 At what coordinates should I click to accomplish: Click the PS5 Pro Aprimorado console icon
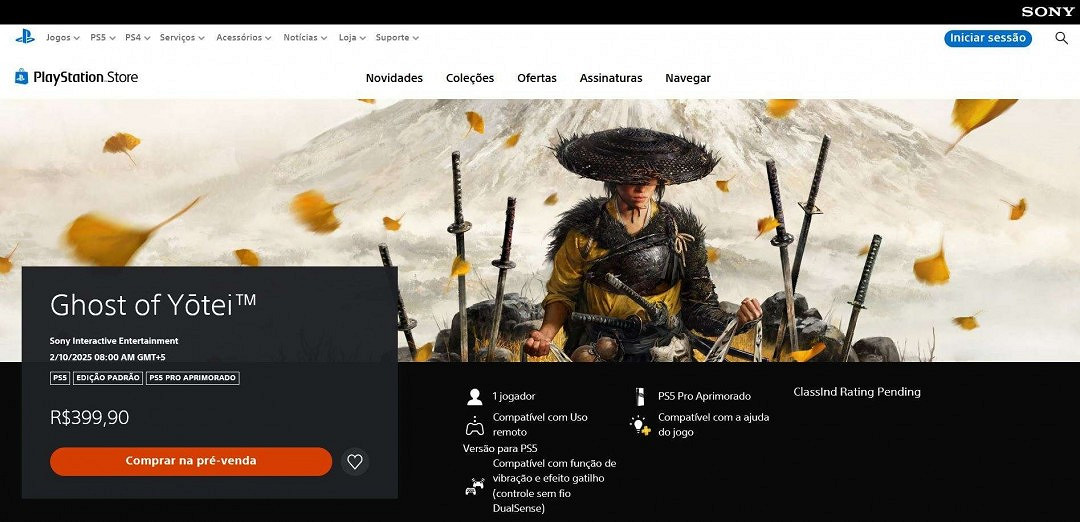(640, 396)
